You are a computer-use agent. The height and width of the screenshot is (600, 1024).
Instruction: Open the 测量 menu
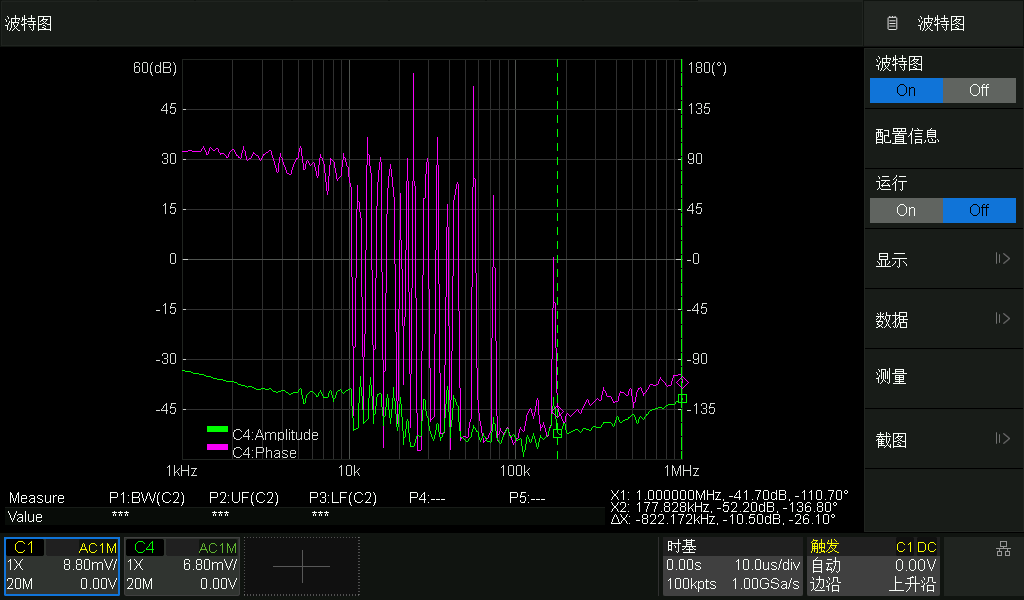pos(944,377)
